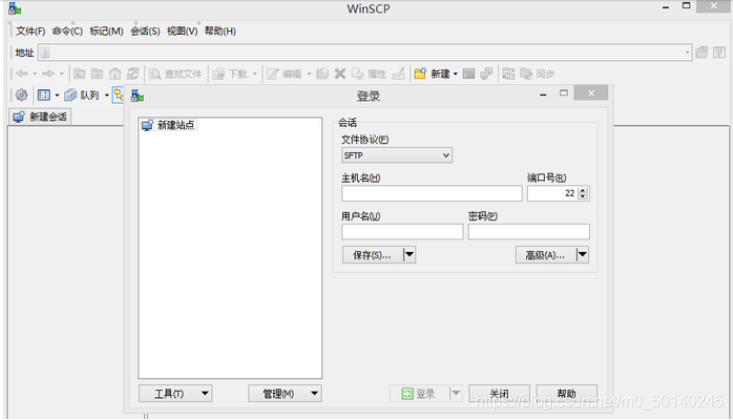
Task: Click the 下载 download toolbar button
Action: coord(230,74)
